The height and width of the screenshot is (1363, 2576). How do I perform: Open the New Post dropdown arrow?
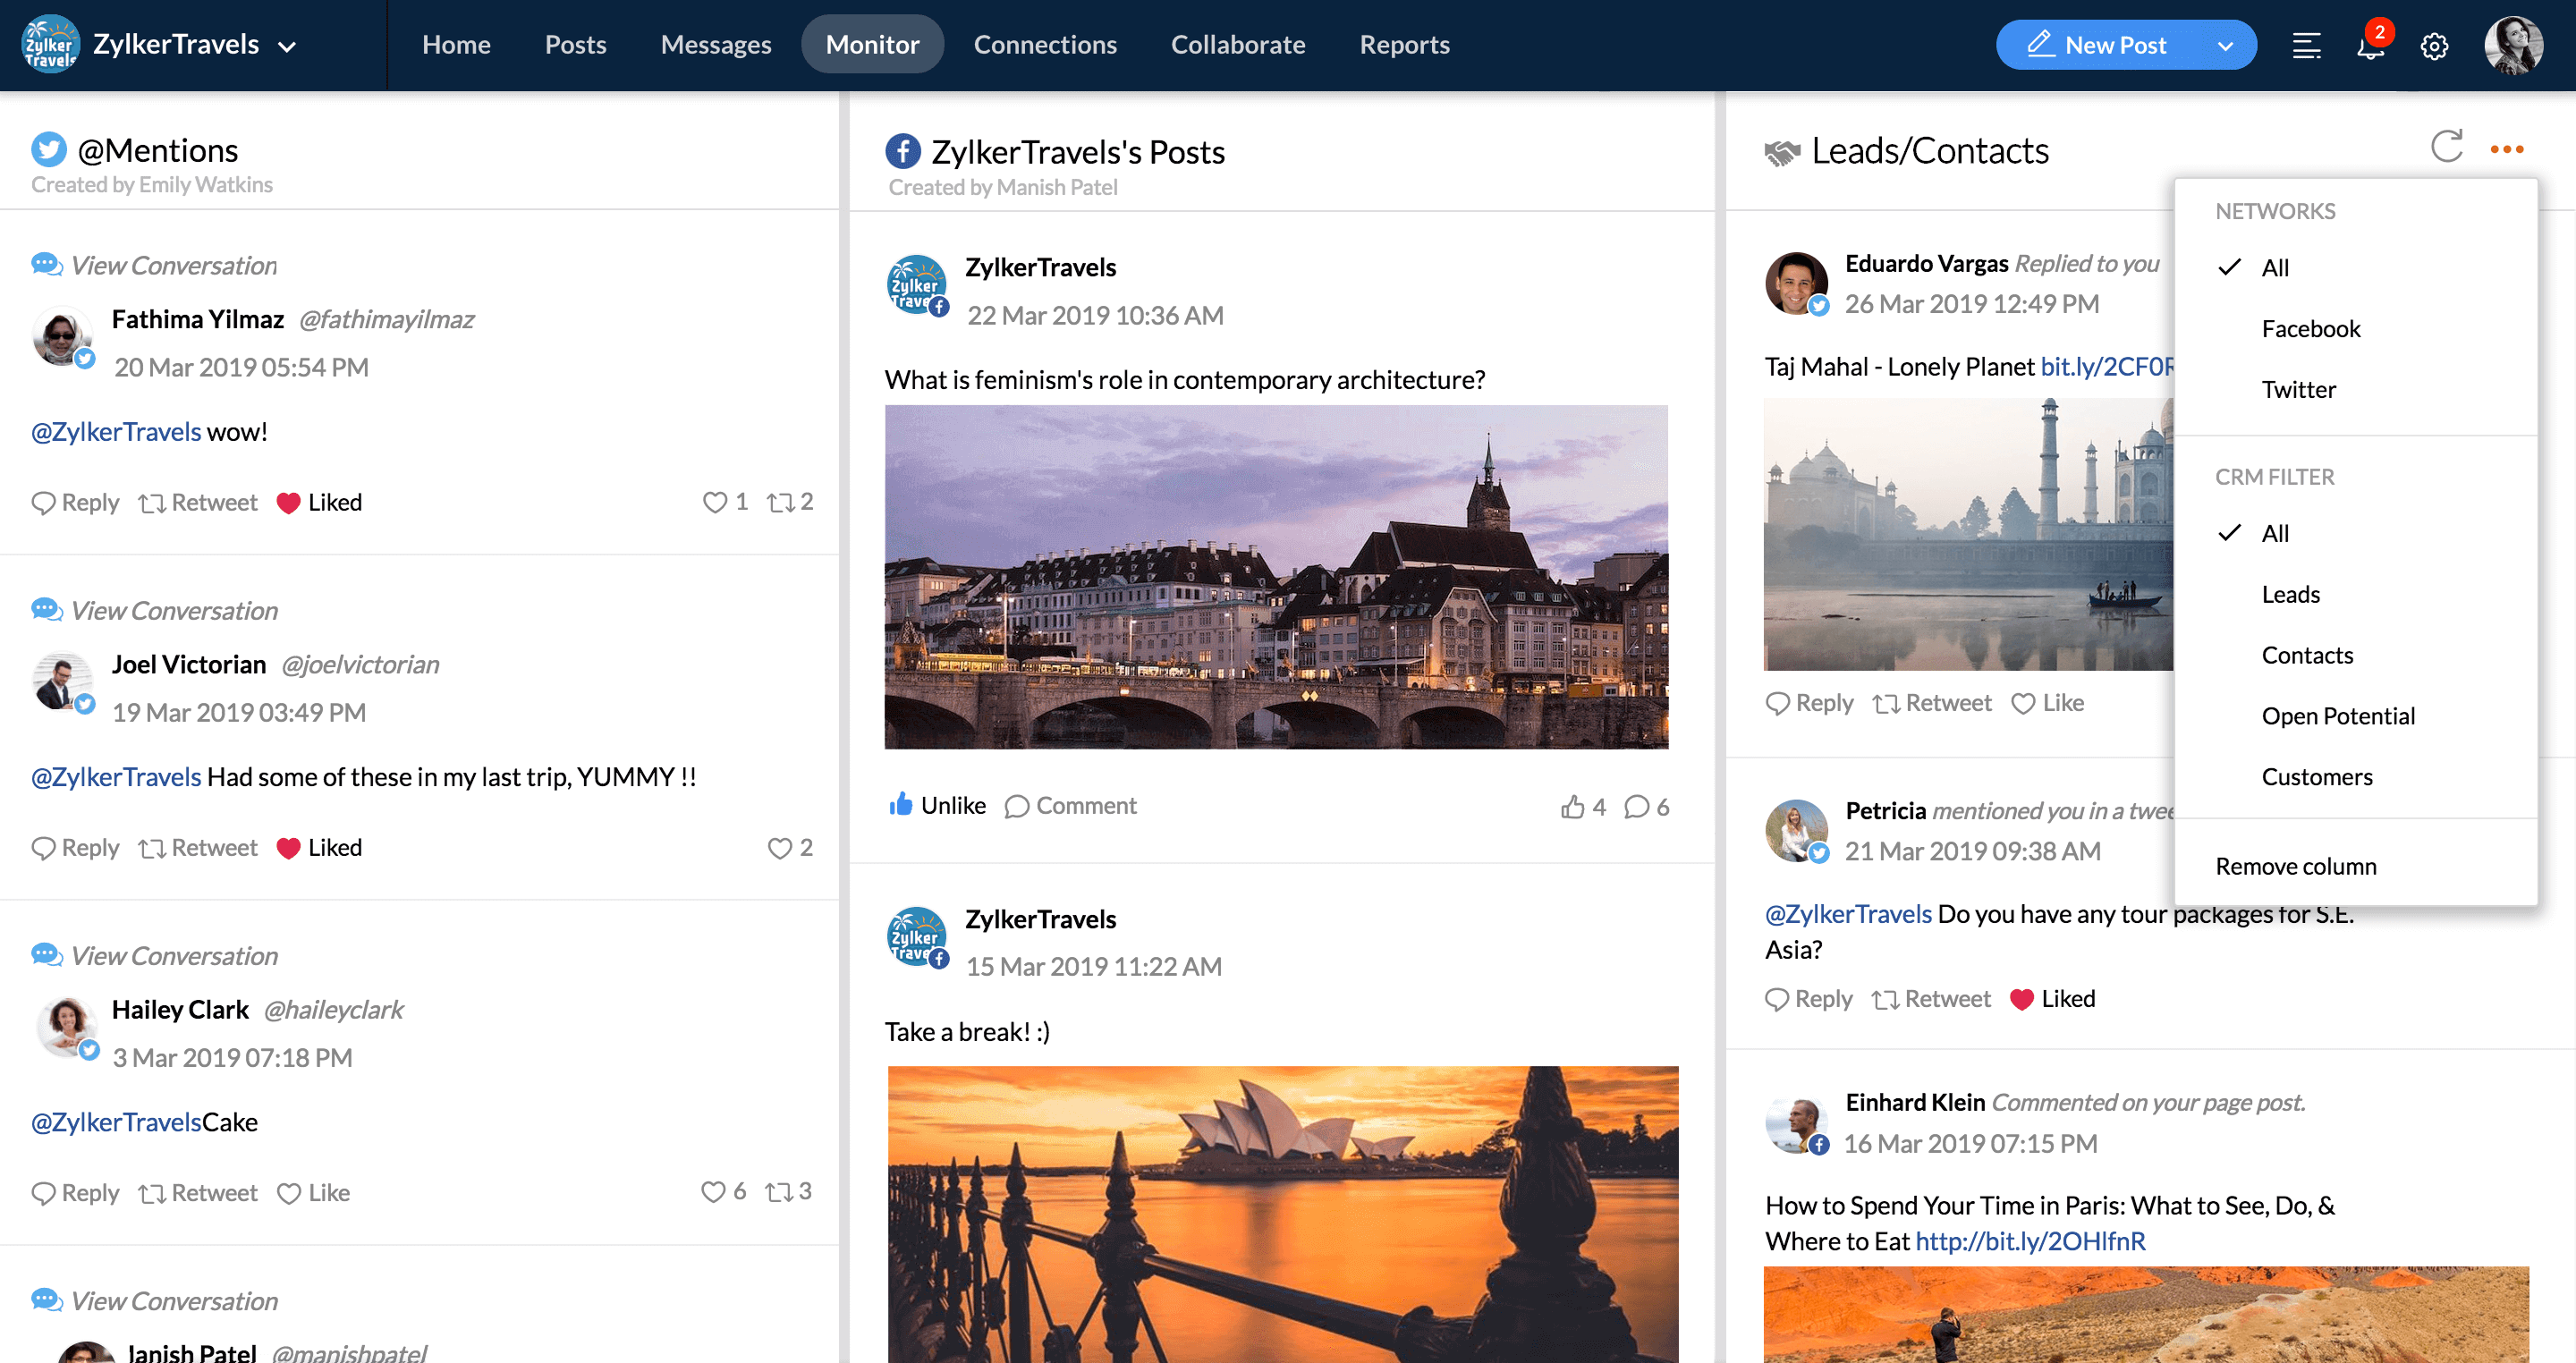pos(2225,46)
